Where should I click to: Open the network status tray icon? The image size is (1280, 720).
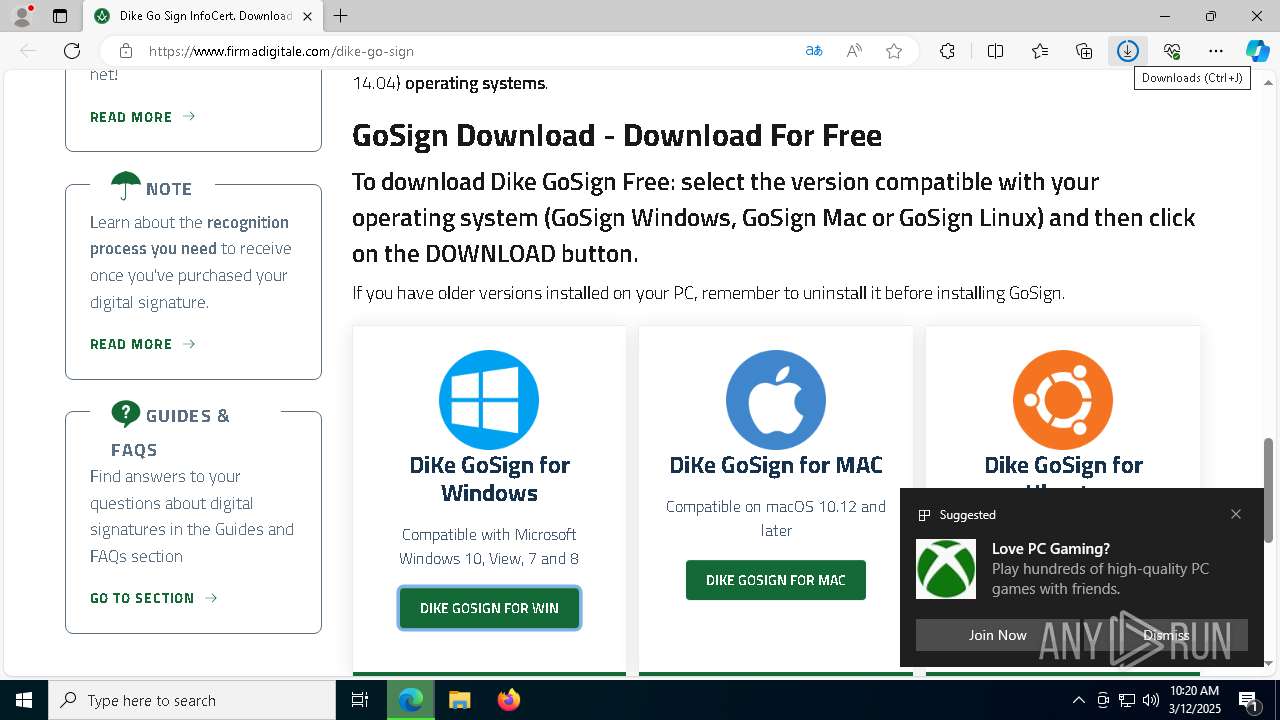point(1127,700)
